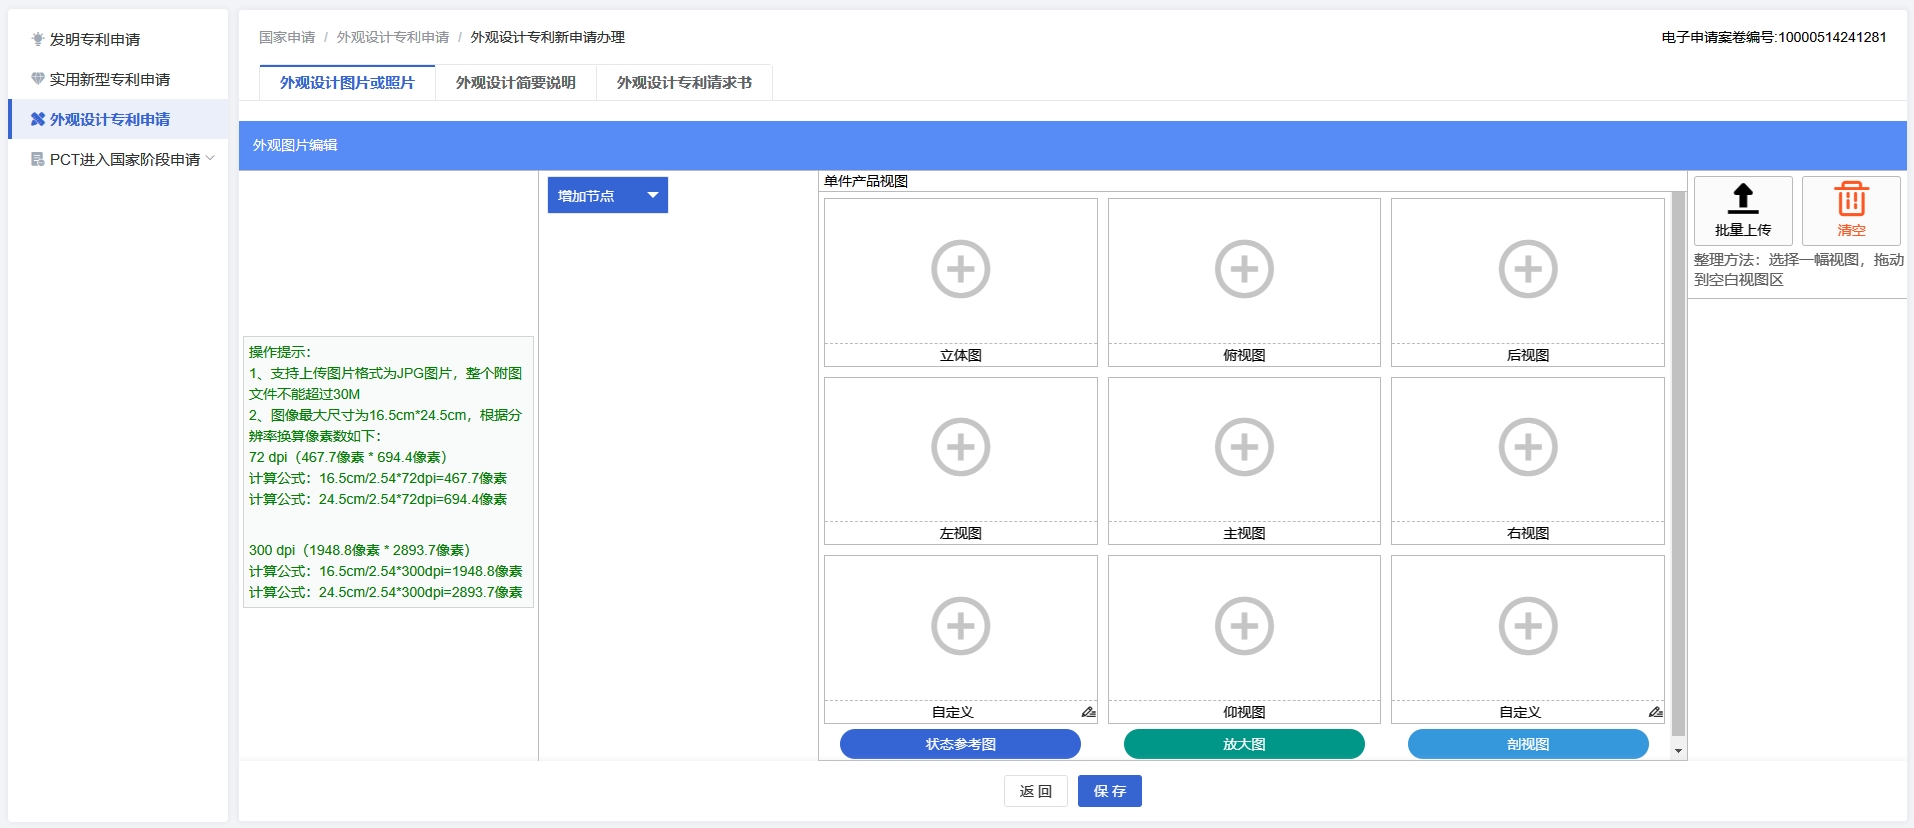
Task: Click the scrollbar down arrow in view panel
Action: click(x=1678, y=751)
